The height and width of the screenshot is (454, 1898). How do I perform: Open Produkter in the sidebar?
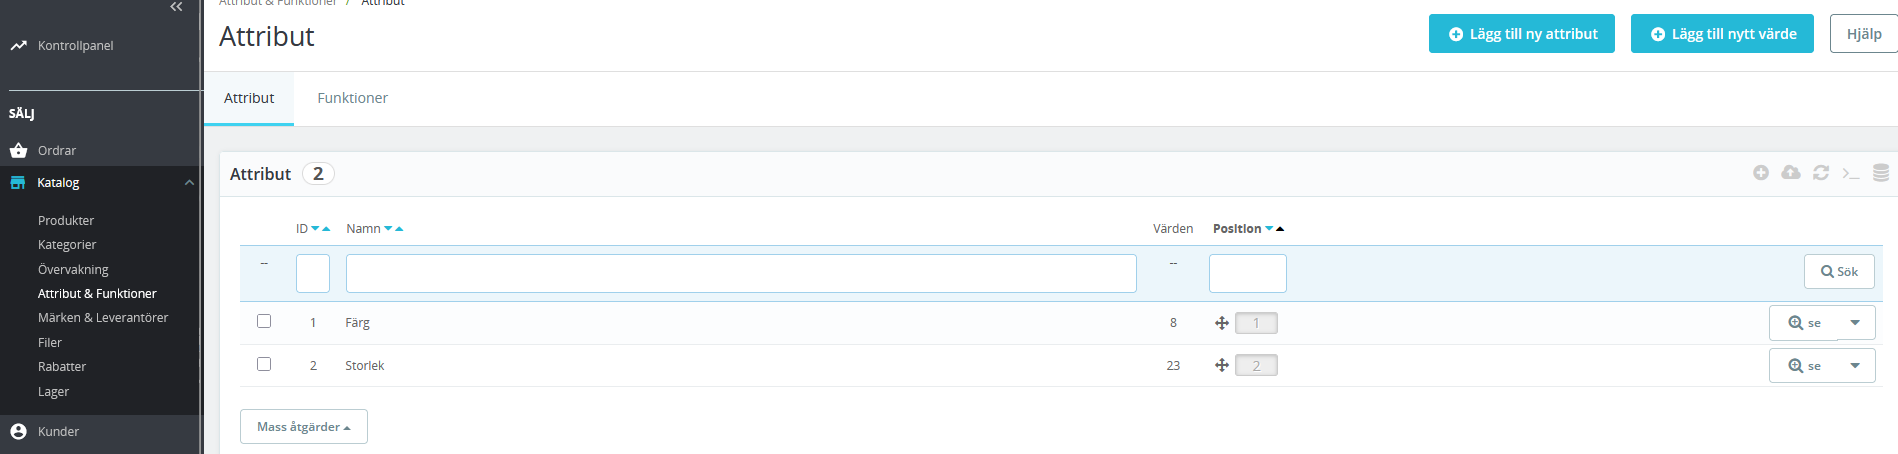66,221
